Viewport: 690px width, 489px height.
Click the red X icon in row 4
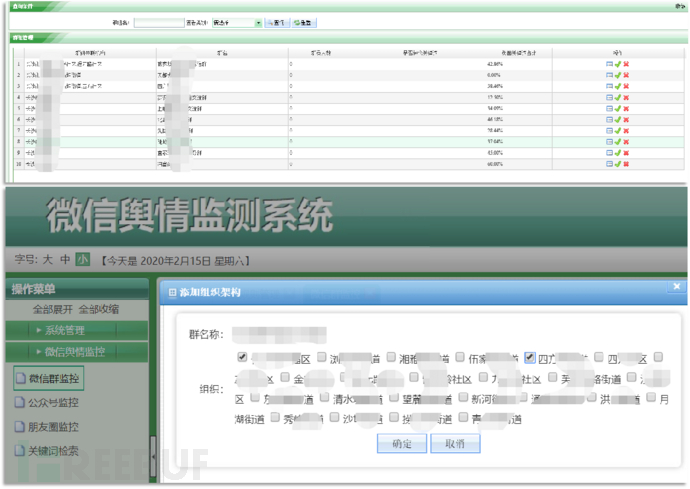coord(626,97)
